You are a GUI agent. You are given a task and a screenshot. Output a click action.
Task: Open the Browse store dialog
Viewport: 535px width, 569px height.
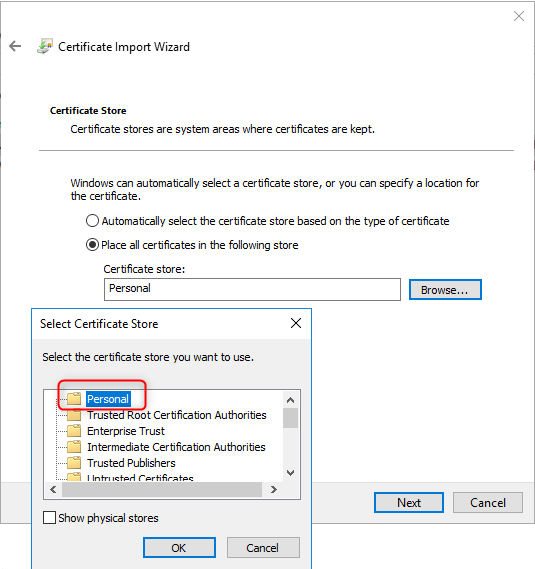pos(445,290)
